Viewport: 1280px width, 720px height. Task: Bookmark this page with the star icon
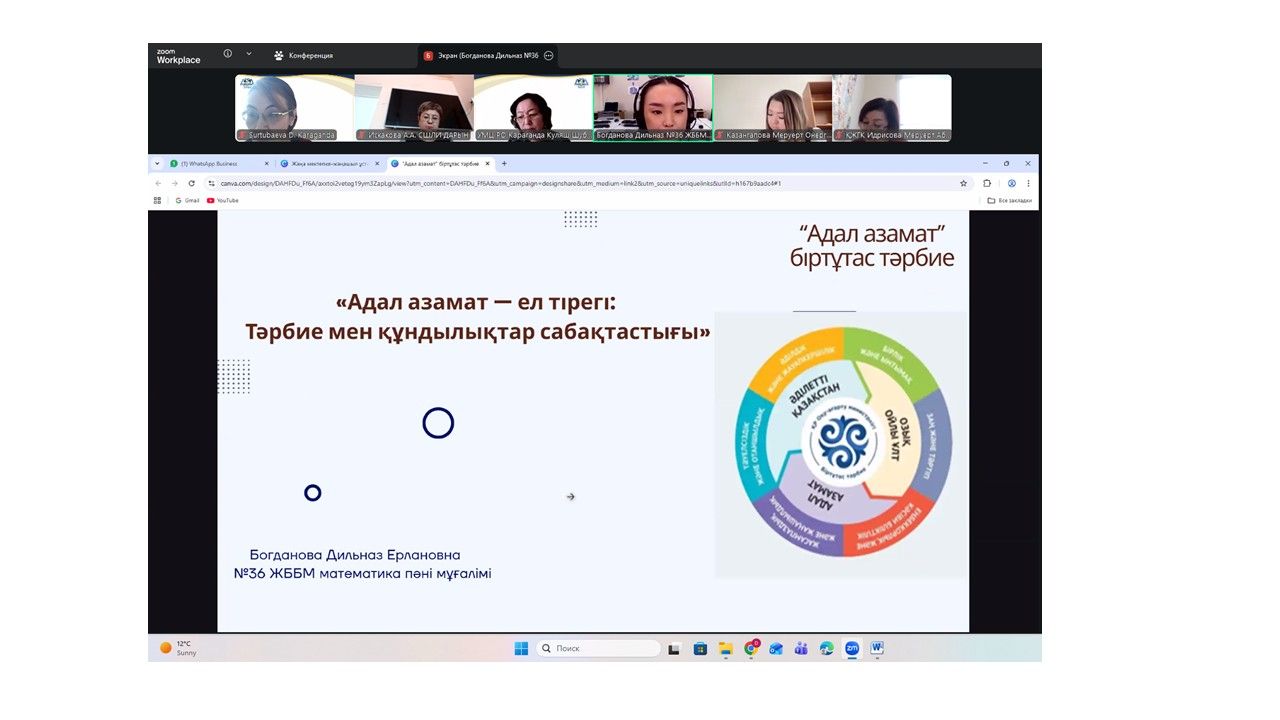[963, 184]
